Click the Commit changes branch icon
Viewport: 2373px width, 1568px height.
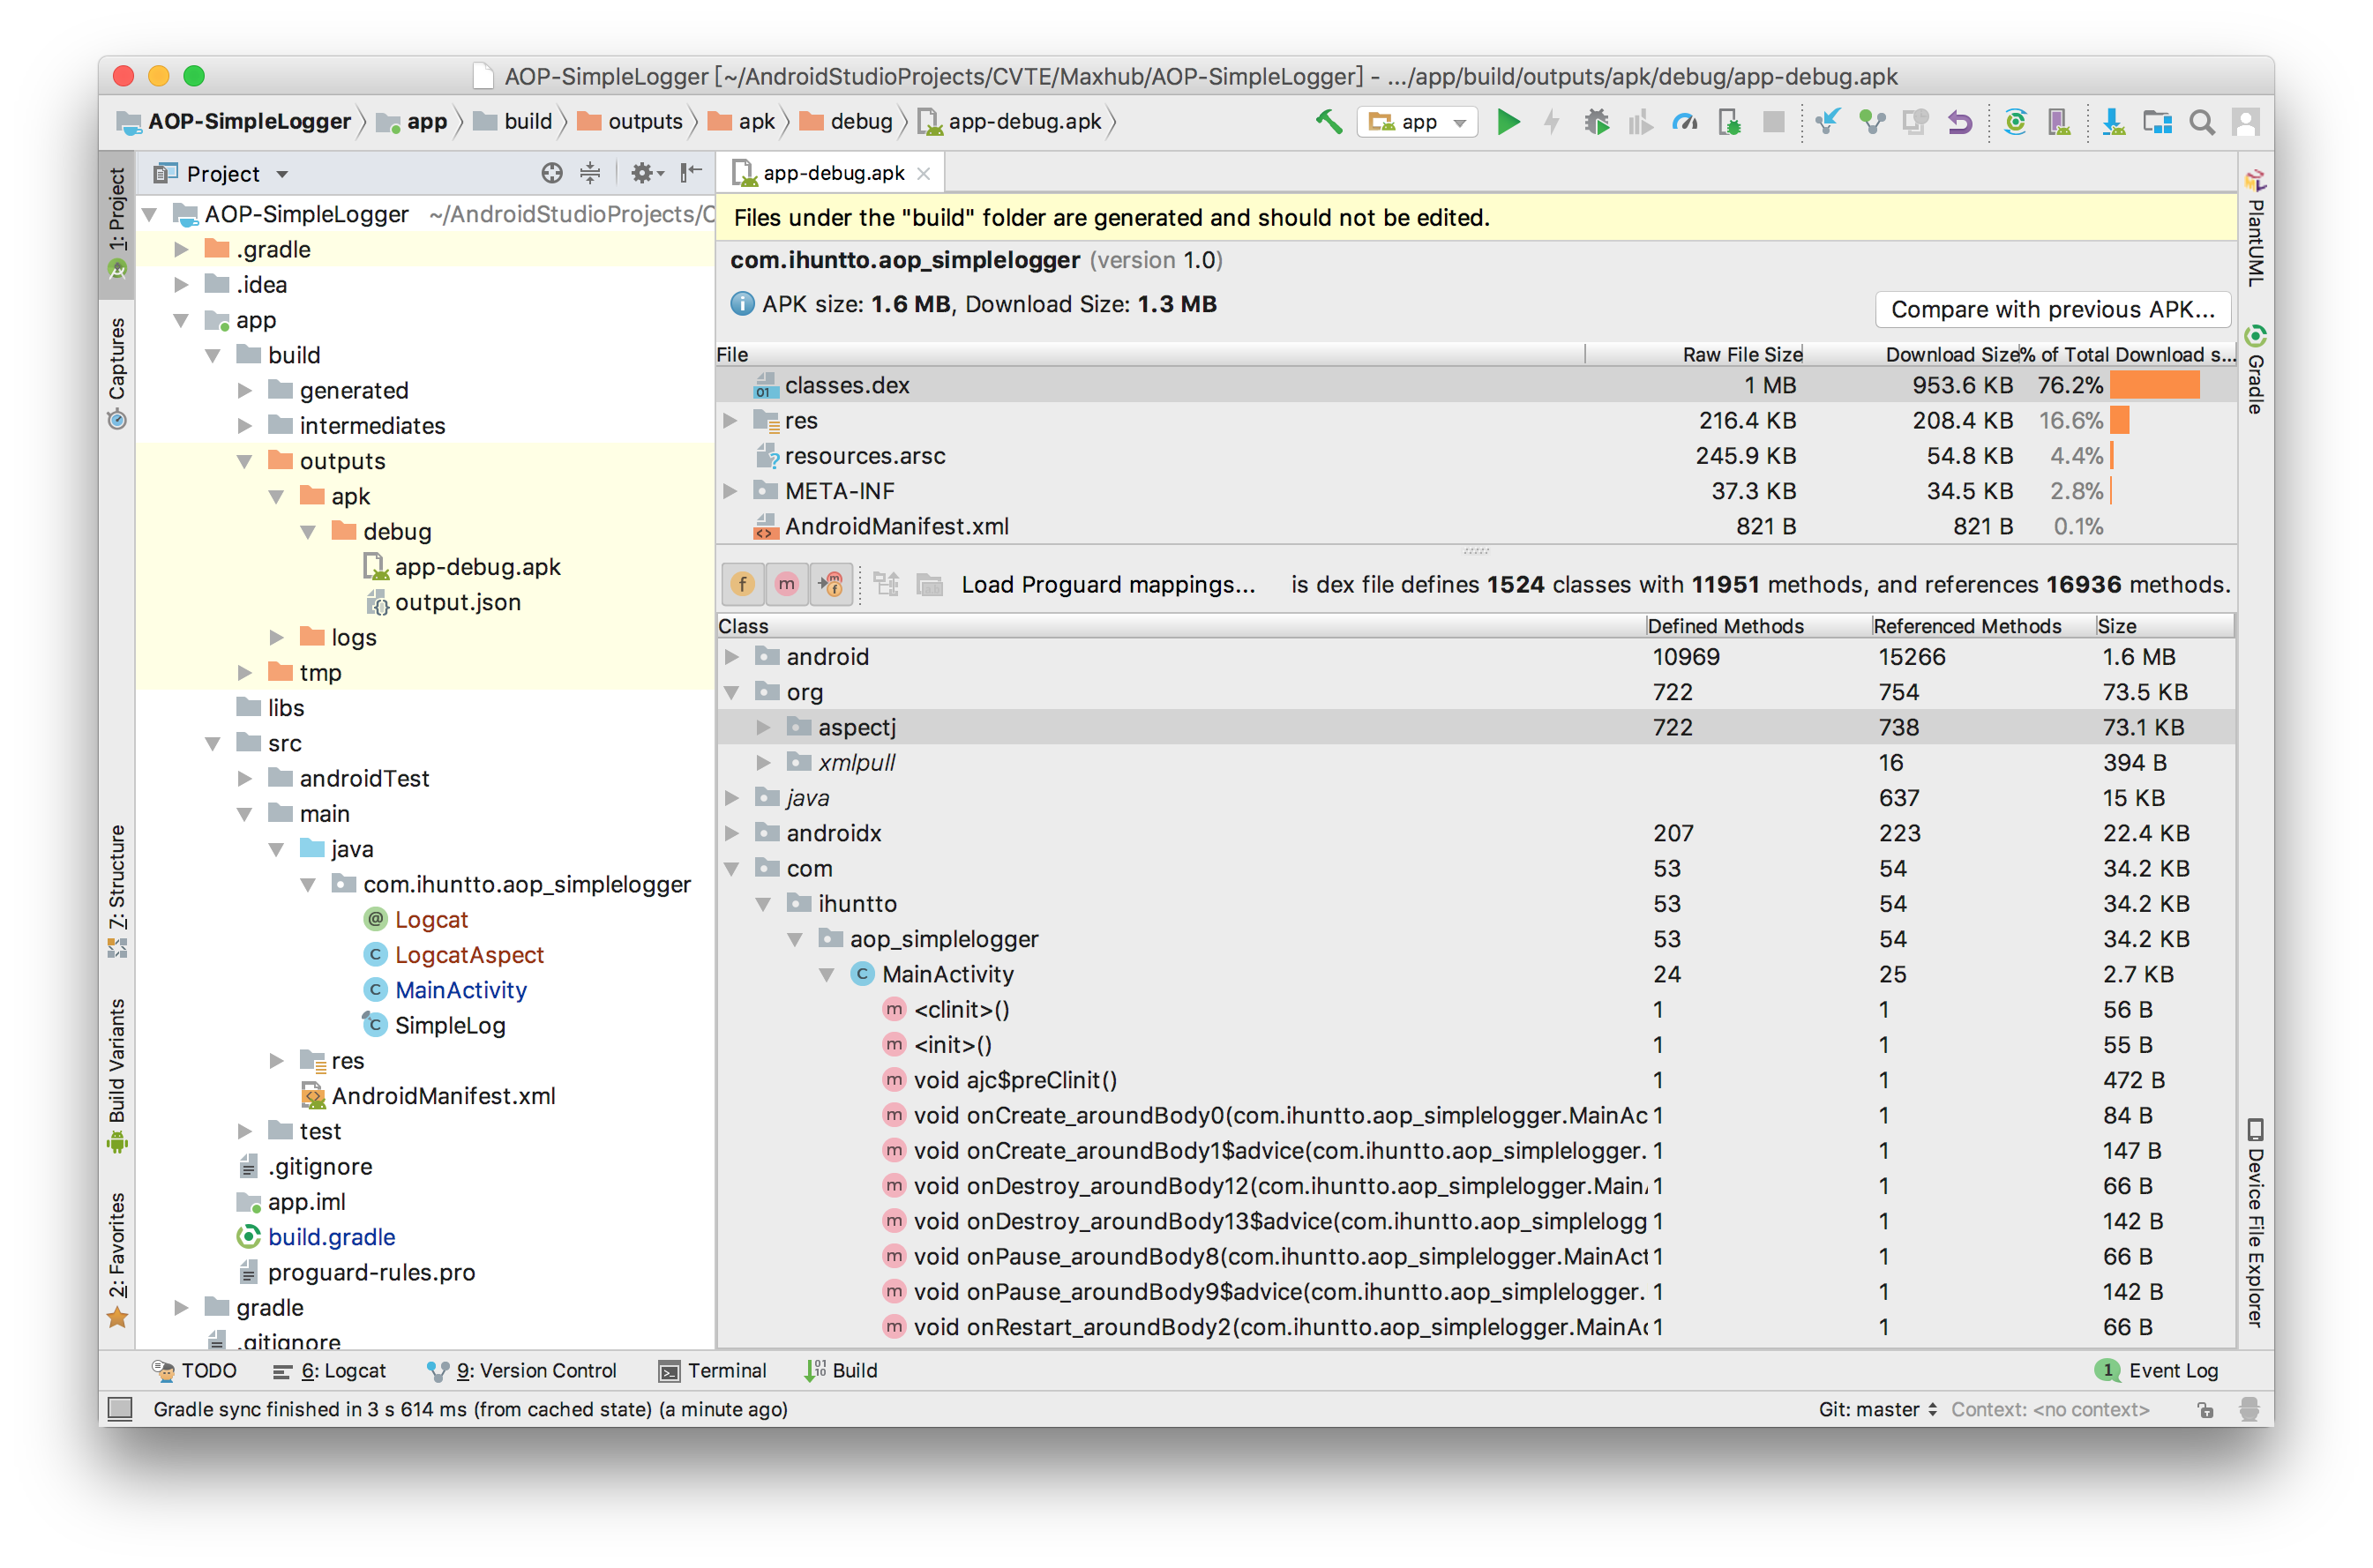point(1871,122)
